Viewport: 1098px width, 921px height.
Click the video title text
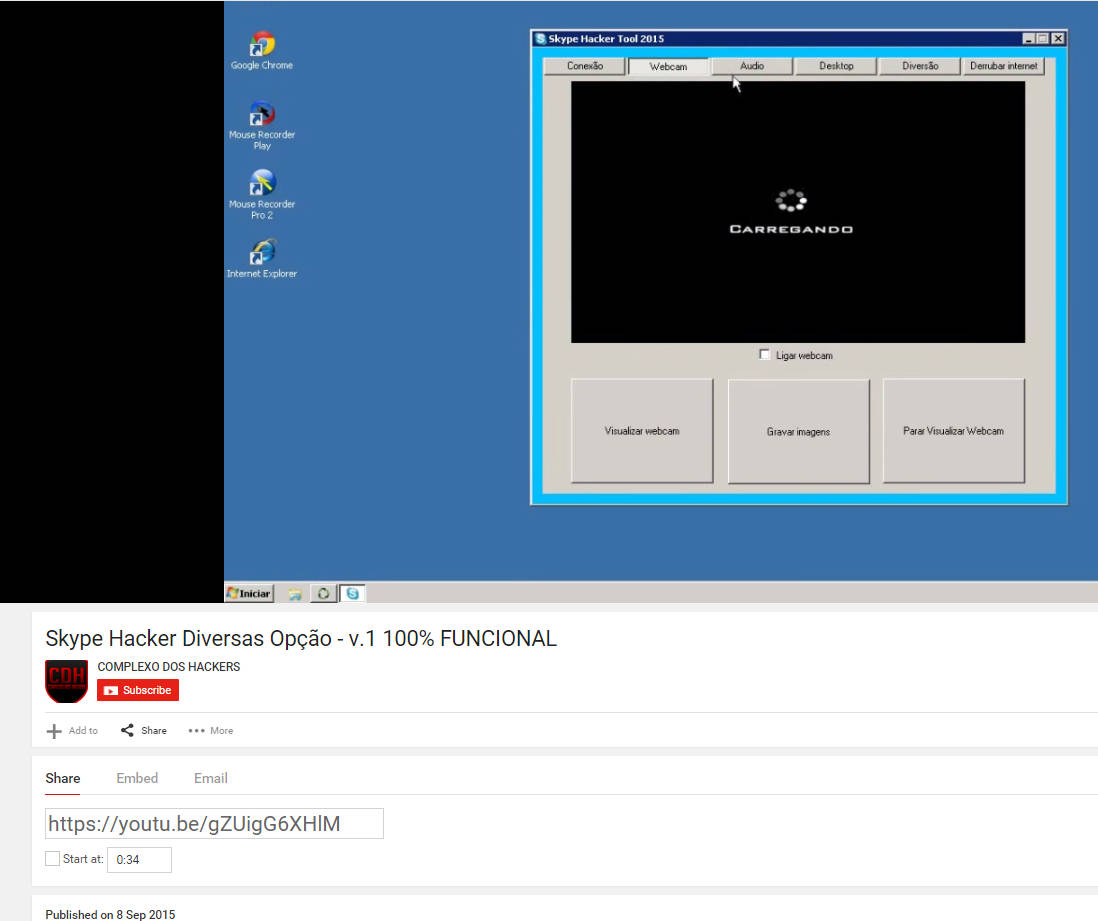(x=301, y=639)
